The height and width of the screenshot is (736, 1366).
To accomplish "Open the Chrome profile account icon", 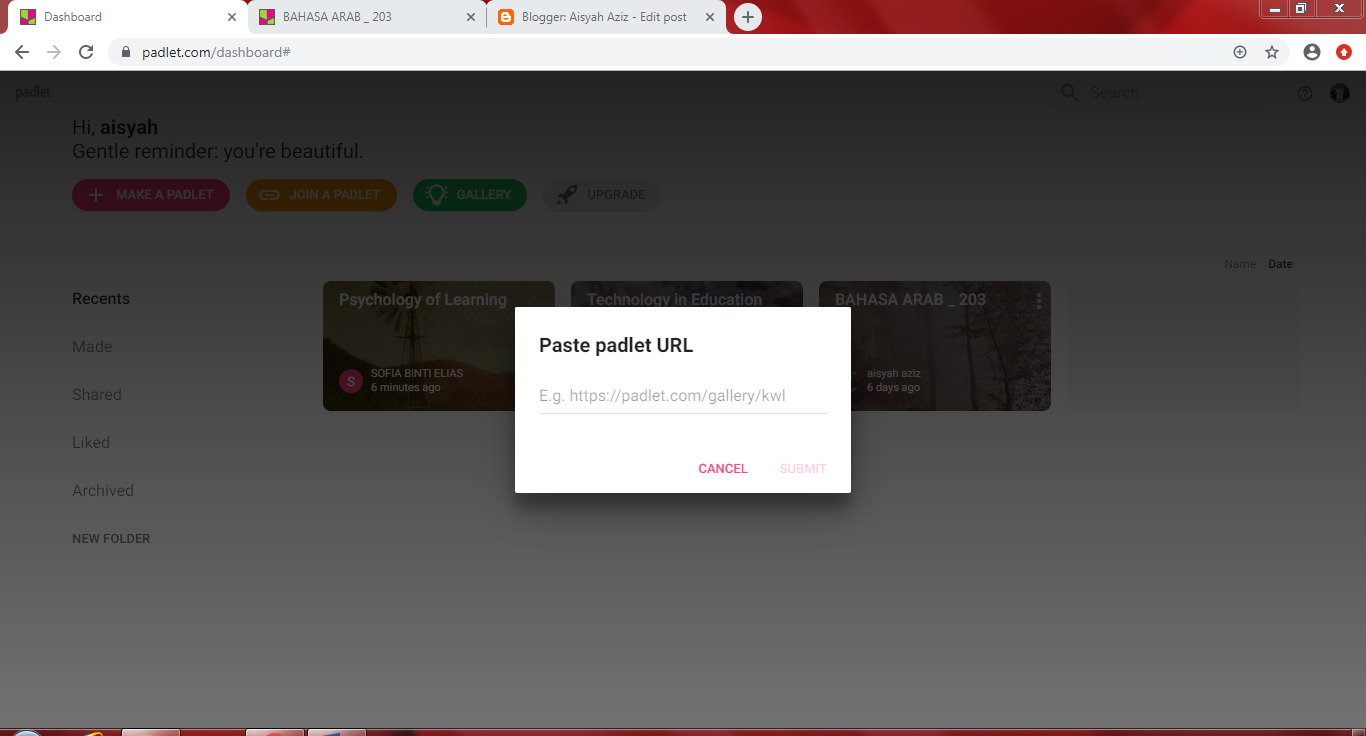I will coord(1312,52).
